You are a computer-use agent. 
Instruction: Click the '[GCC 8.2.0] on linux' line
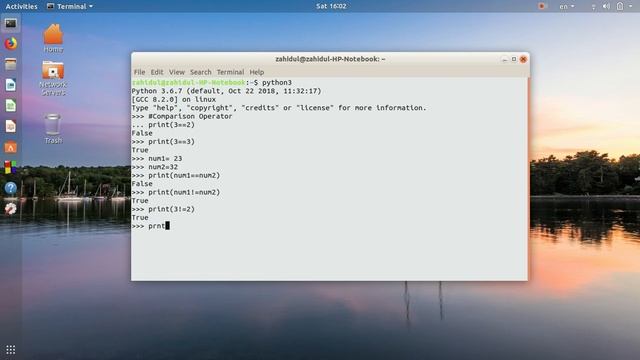pos(174,100)
